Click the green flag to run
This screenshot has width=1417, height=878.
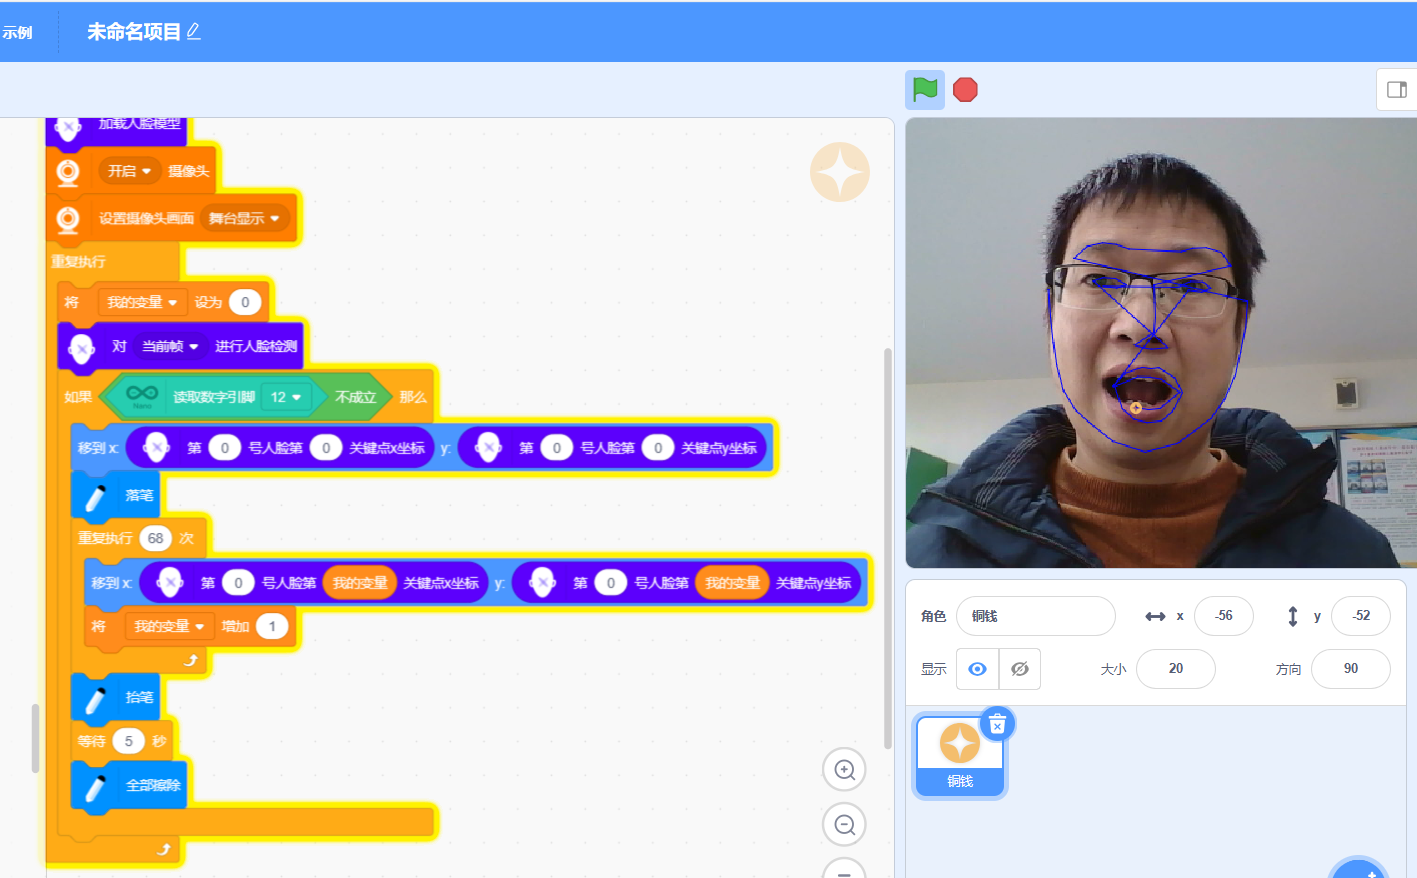coord(925,90)
